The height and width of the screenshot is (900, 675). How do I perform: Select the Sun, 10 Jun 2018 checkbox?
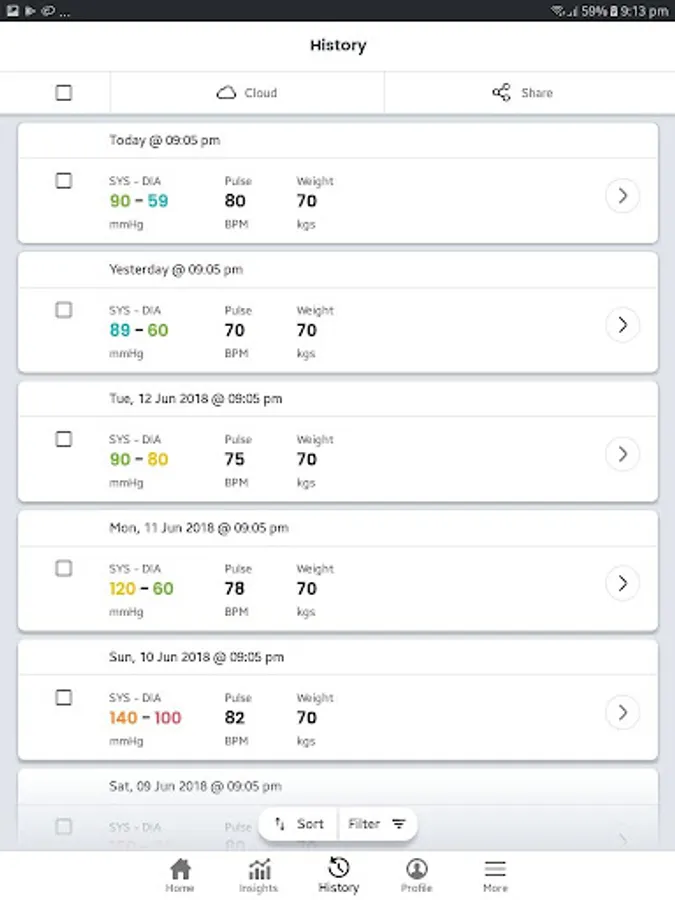pos(64,697)
